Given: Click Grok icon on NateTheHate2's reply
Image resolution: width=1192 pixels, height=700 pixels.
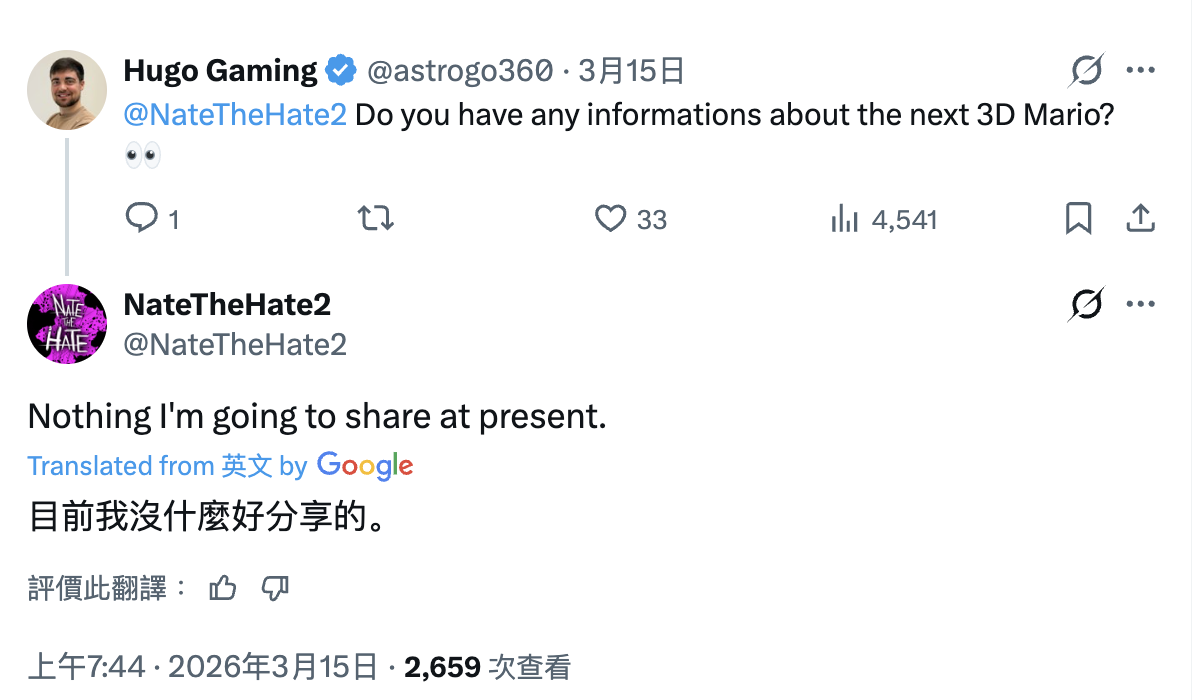Looking at the screenshot, I should 1085,304.
